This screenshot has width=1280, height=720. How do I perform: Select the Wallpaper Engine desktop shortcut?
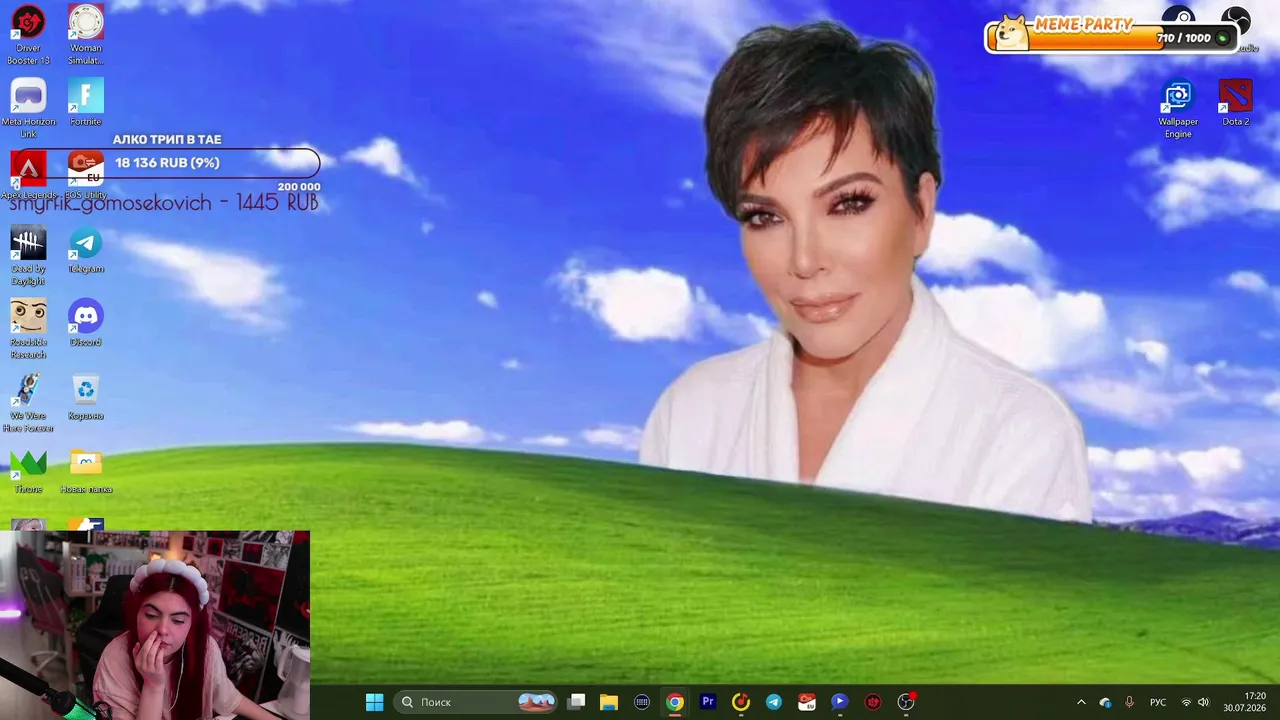click(x=1178, y=108)
